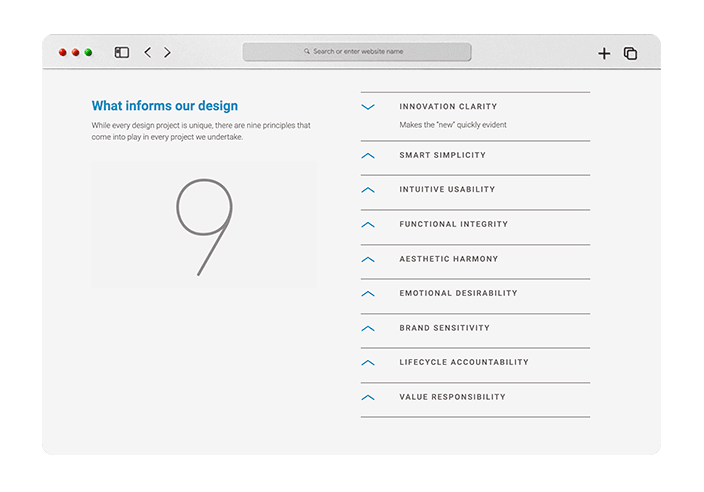Image resolution: width=704 pixels, height=492 pixels.
Task: Click the Lifecycle Accountability title
Action: [463, 362]
